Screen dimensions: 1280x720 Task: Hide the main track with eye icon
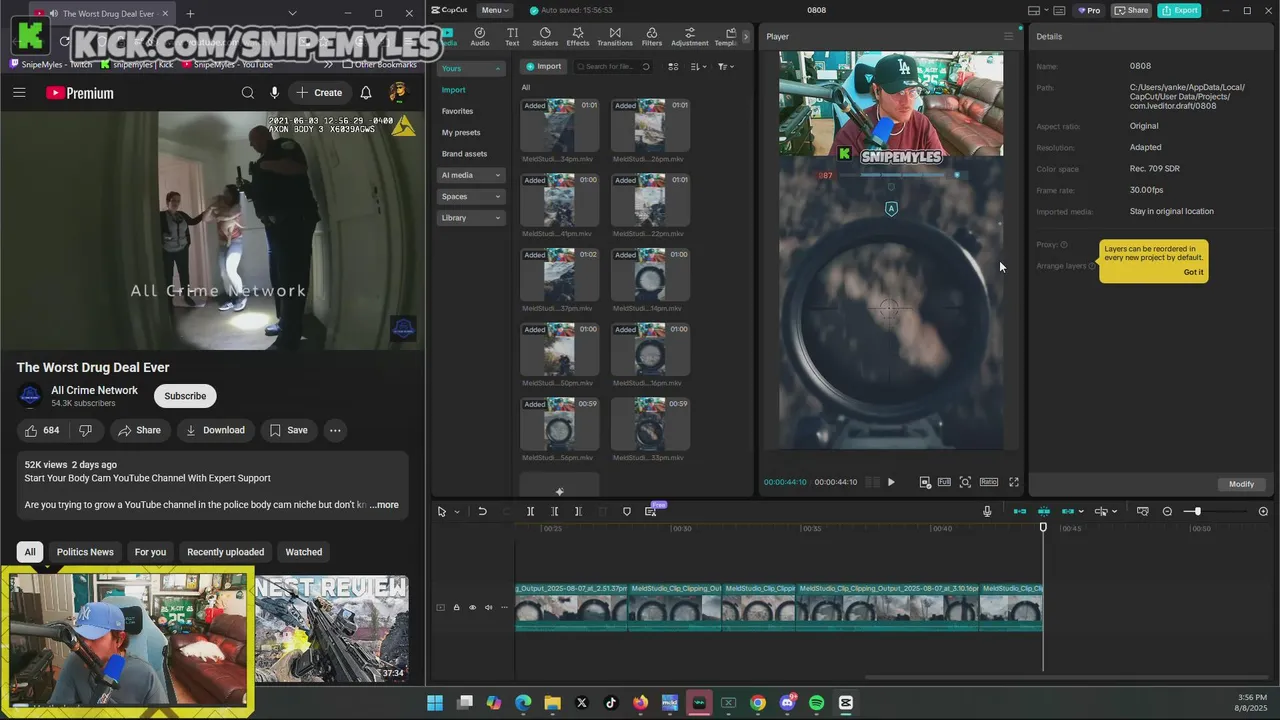(473, 607)
